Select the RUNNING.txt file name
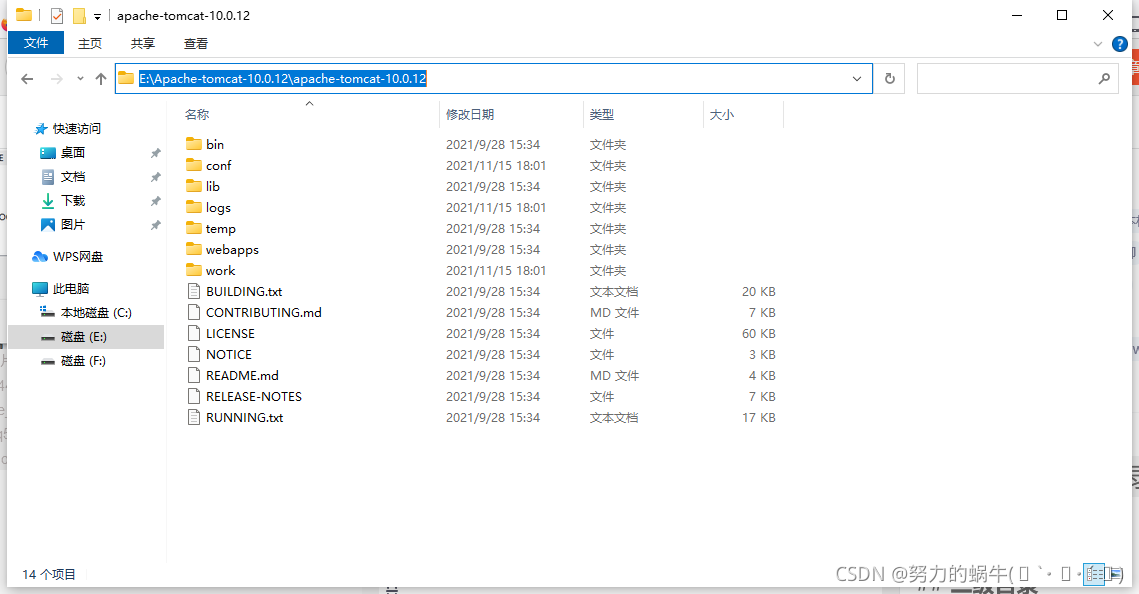Image resolution: width=1139 pixels, height=594 pixels. tap(245, 418)
